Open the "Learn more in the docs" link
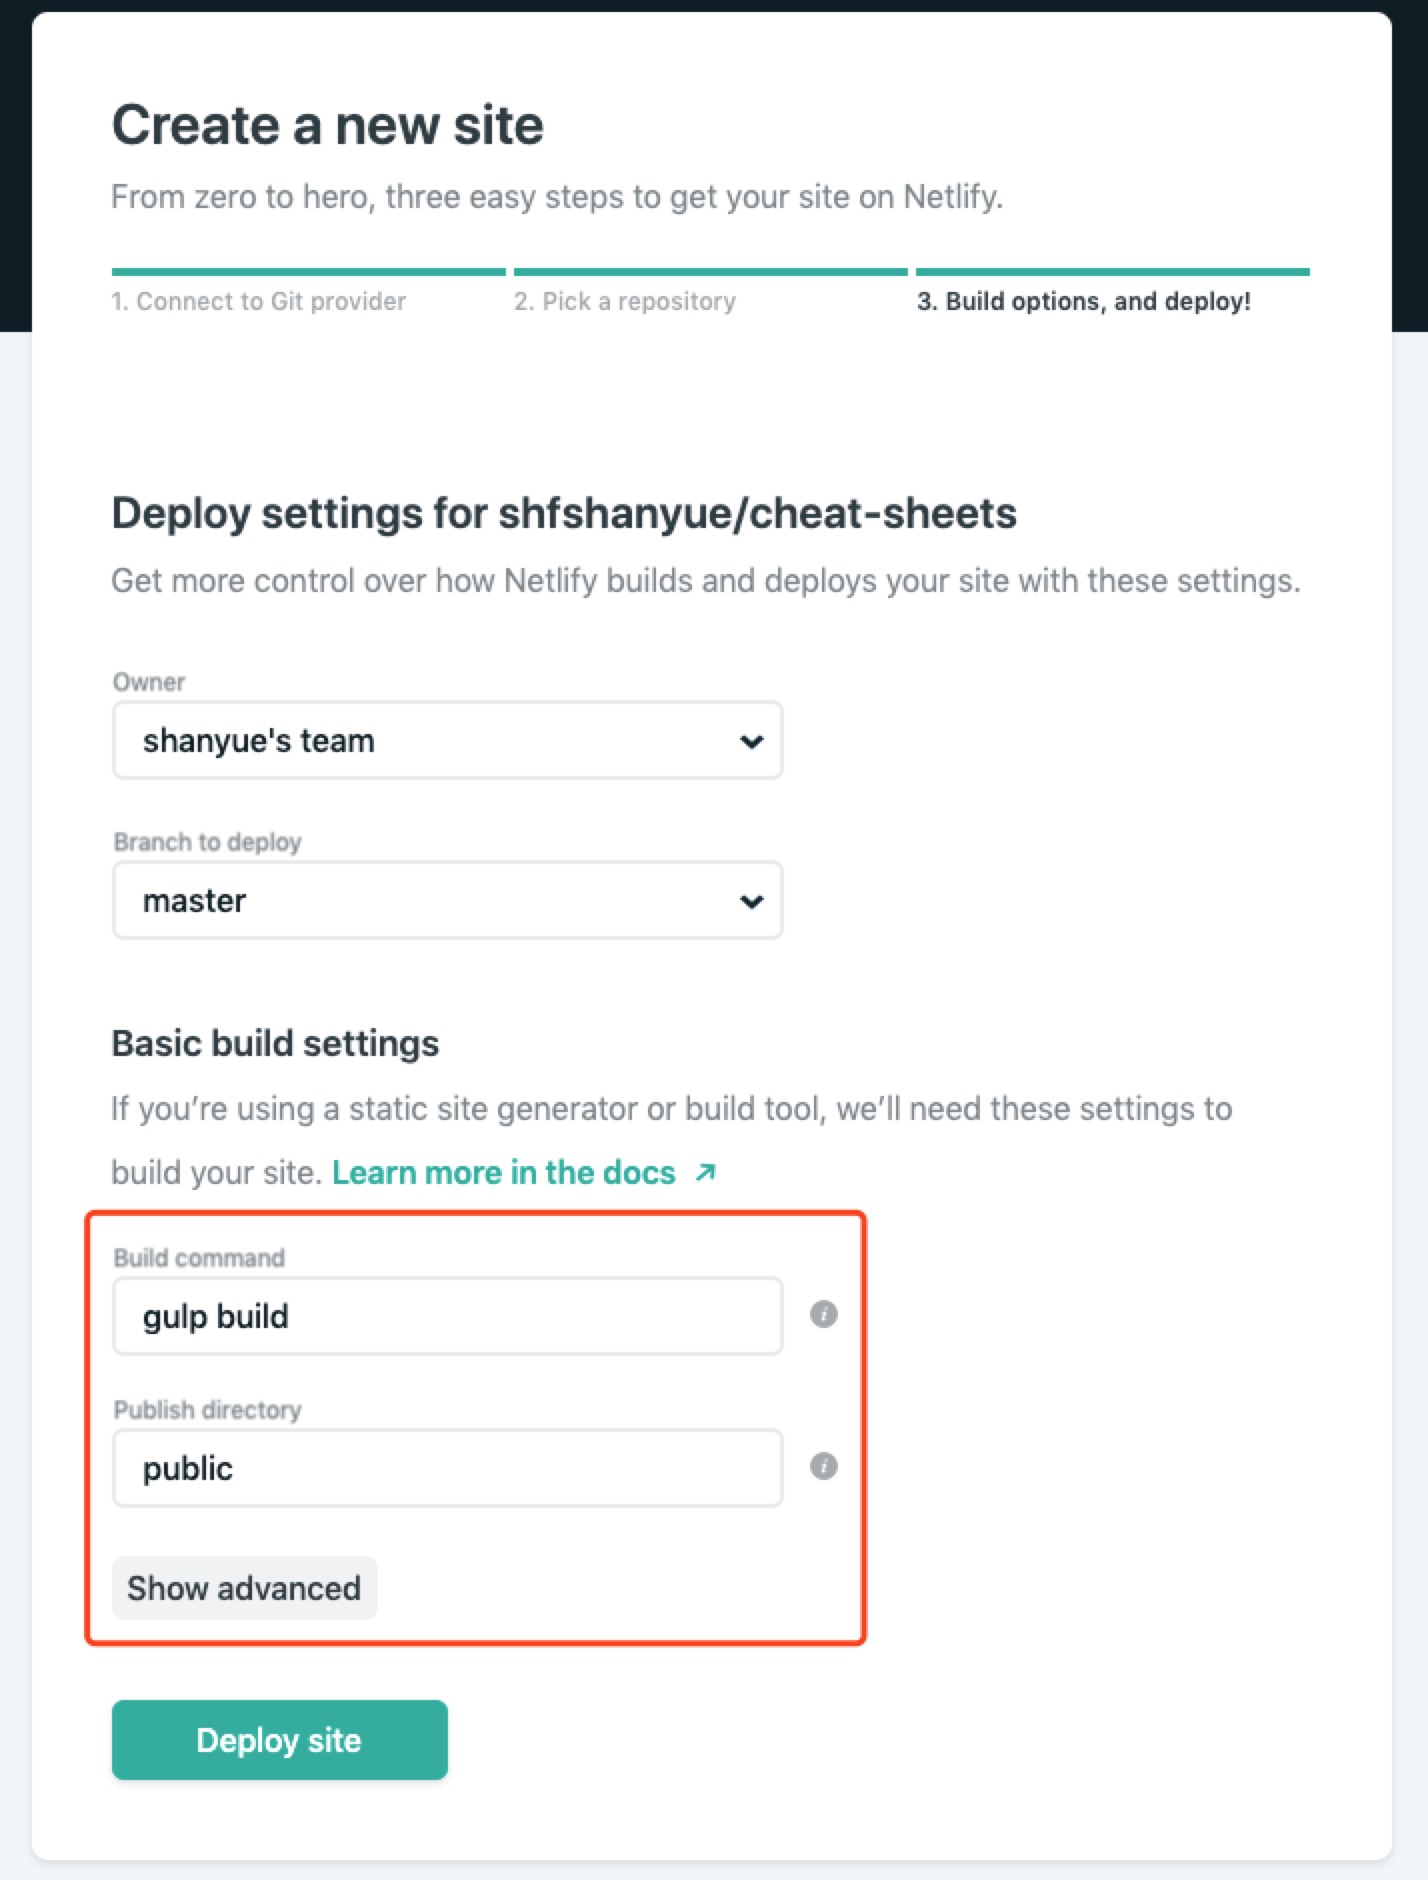Screen dimensions: 1428x1880 [504, 1172]
